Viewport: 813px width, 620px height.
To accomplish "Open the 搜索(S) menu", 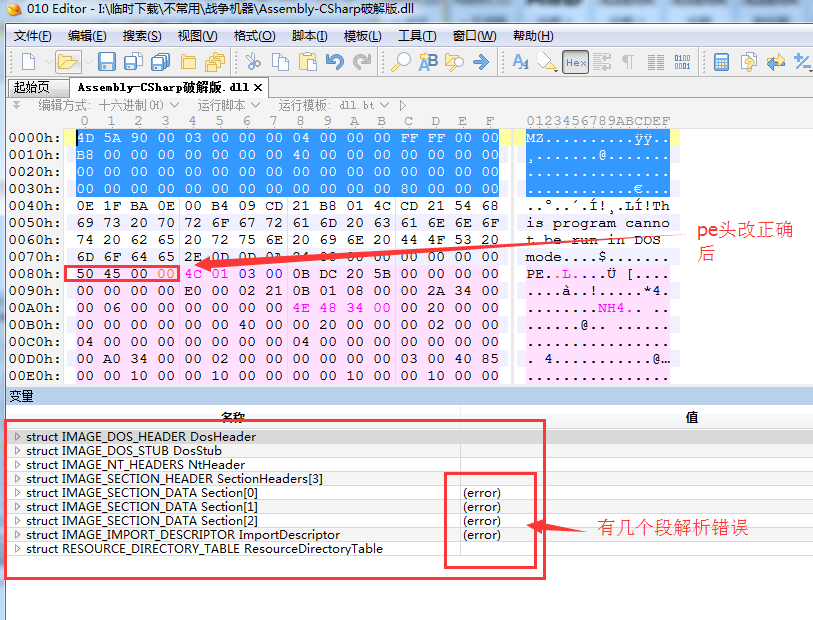I will [x=142, y=36].
